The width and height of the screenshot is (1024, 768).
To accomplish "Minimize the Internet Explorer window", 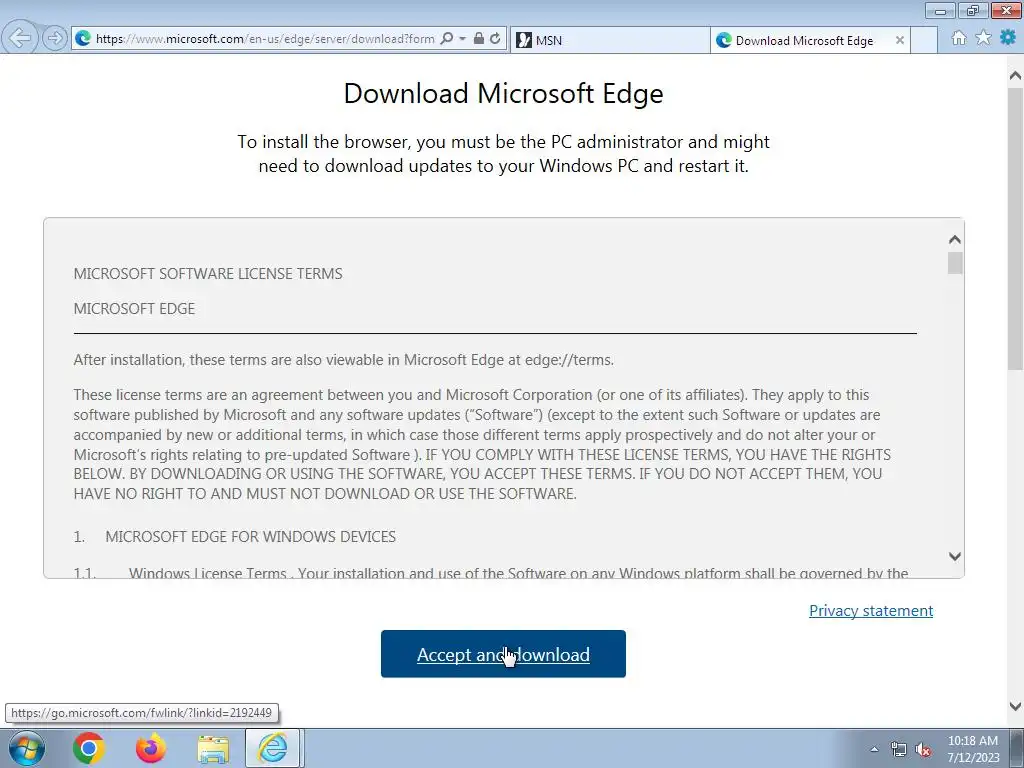I will tap(940, 10).
